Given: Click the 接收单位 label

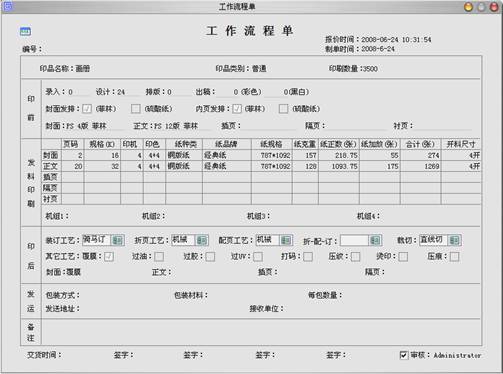Looking at the screenshot, I should pos(266,309).
